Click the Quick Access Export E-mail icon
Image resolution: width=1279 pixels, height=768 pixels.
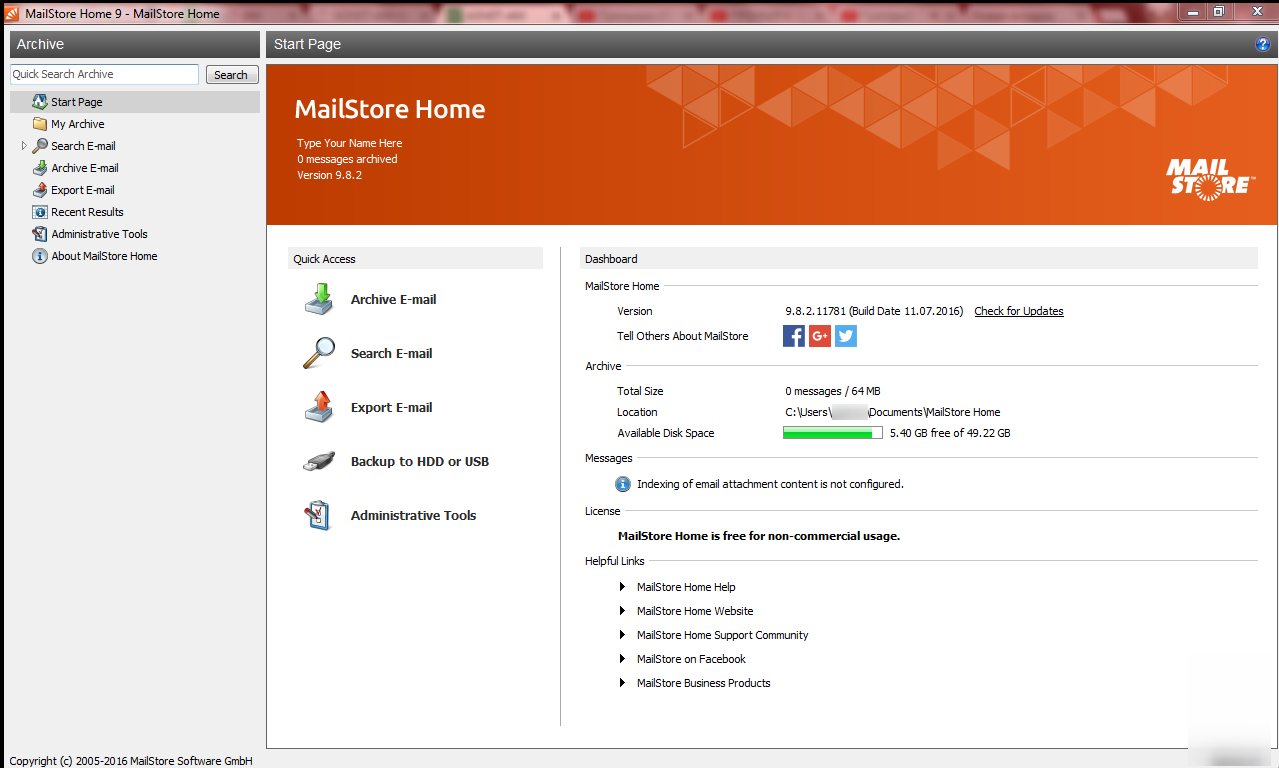[x=319, y=407]
